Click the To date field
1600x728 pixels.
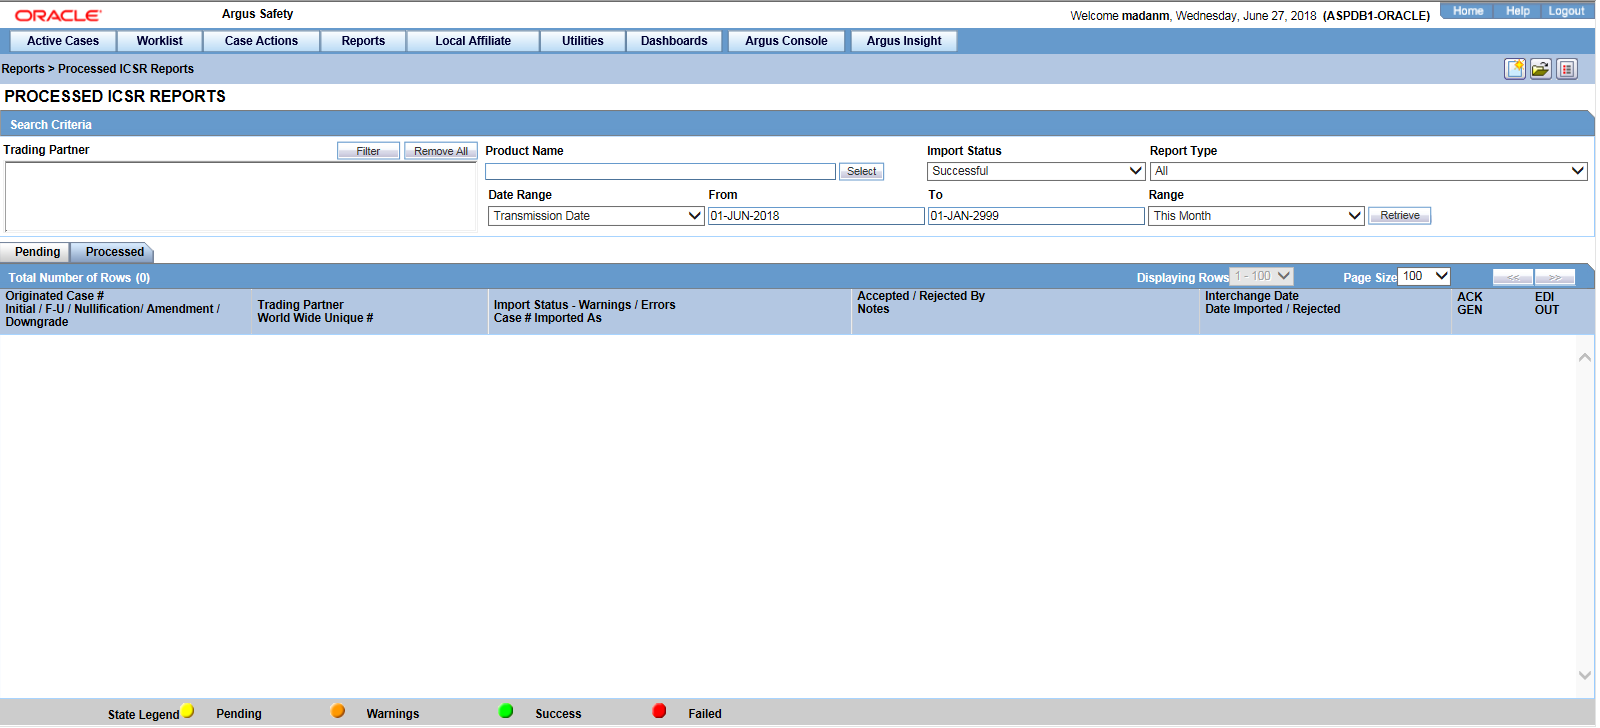pyautogui.click(x=1036, y=216)
